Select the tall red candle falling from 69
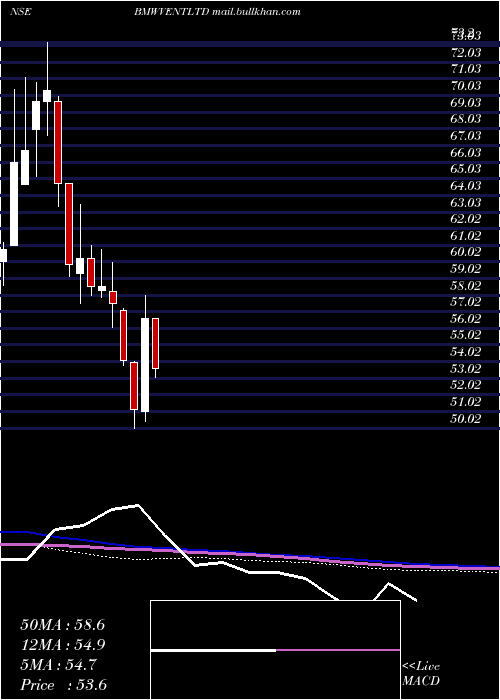Viewport: 500px width, 700px height. pos(58,142)
